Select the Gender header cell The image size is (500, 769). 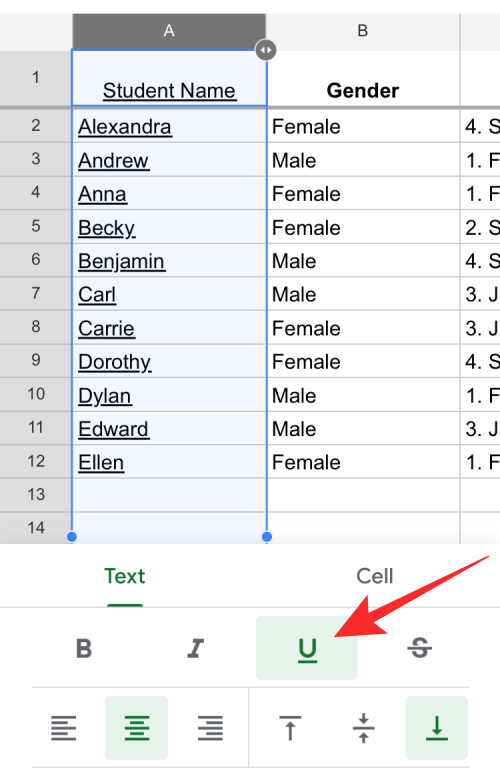pos(363,78)
